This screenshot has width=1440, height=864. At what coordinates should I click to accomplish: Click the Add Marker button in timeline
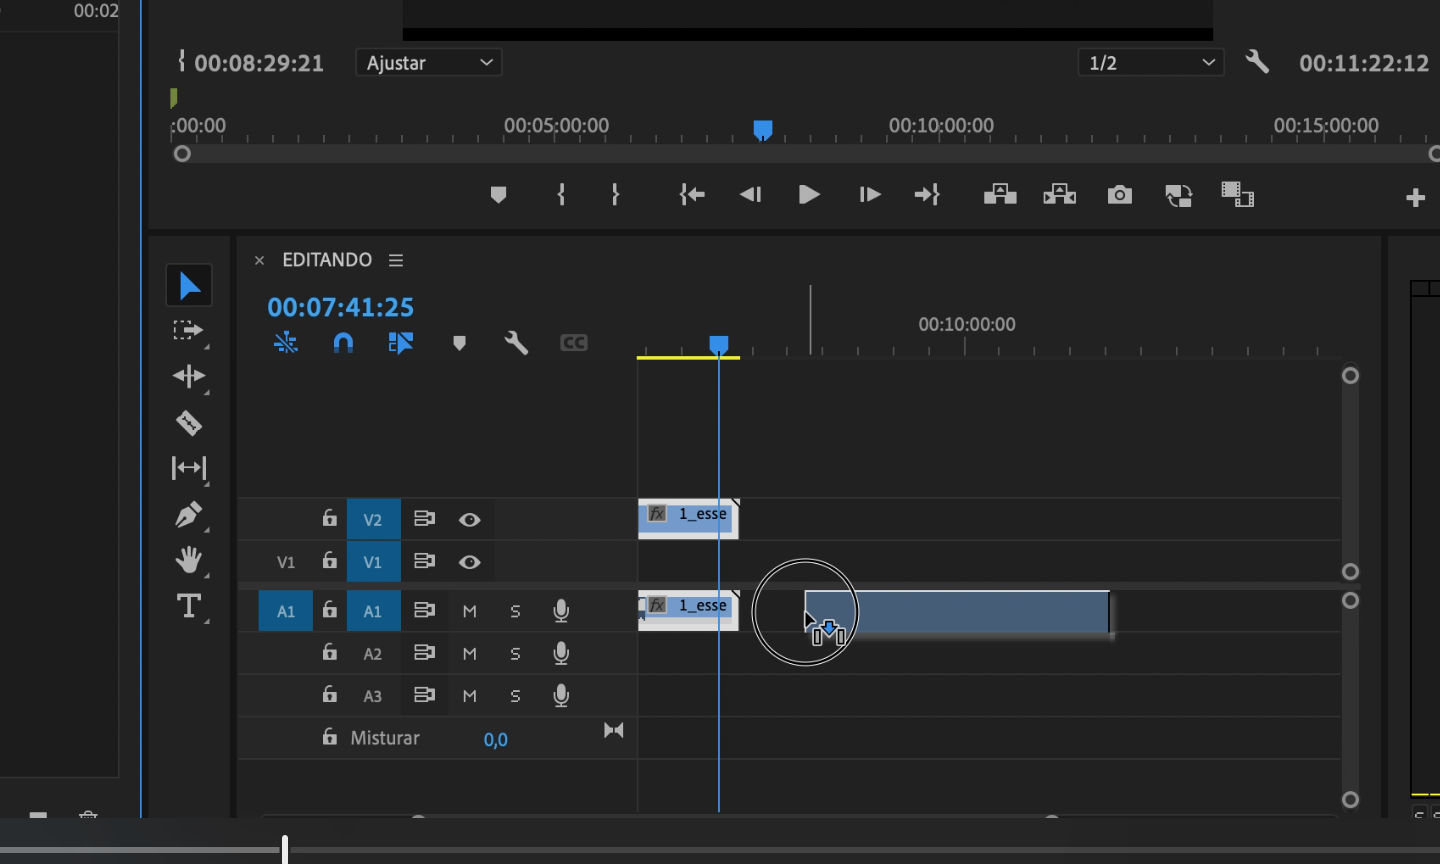pos(459,343)
